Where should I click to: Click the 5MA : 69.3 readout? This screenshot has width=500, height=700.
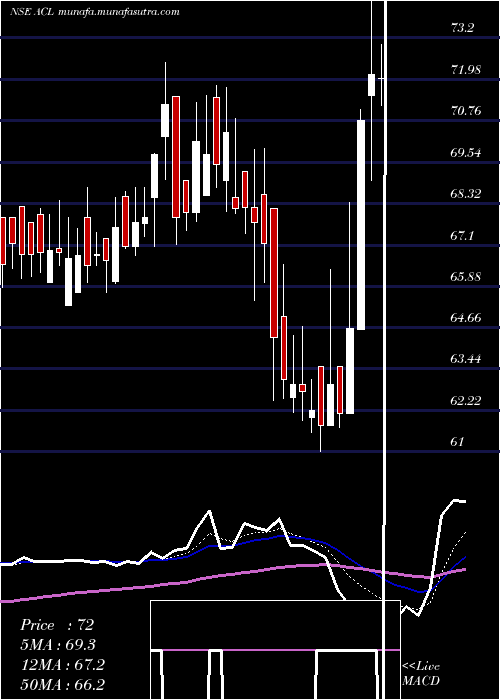(58, 645)
